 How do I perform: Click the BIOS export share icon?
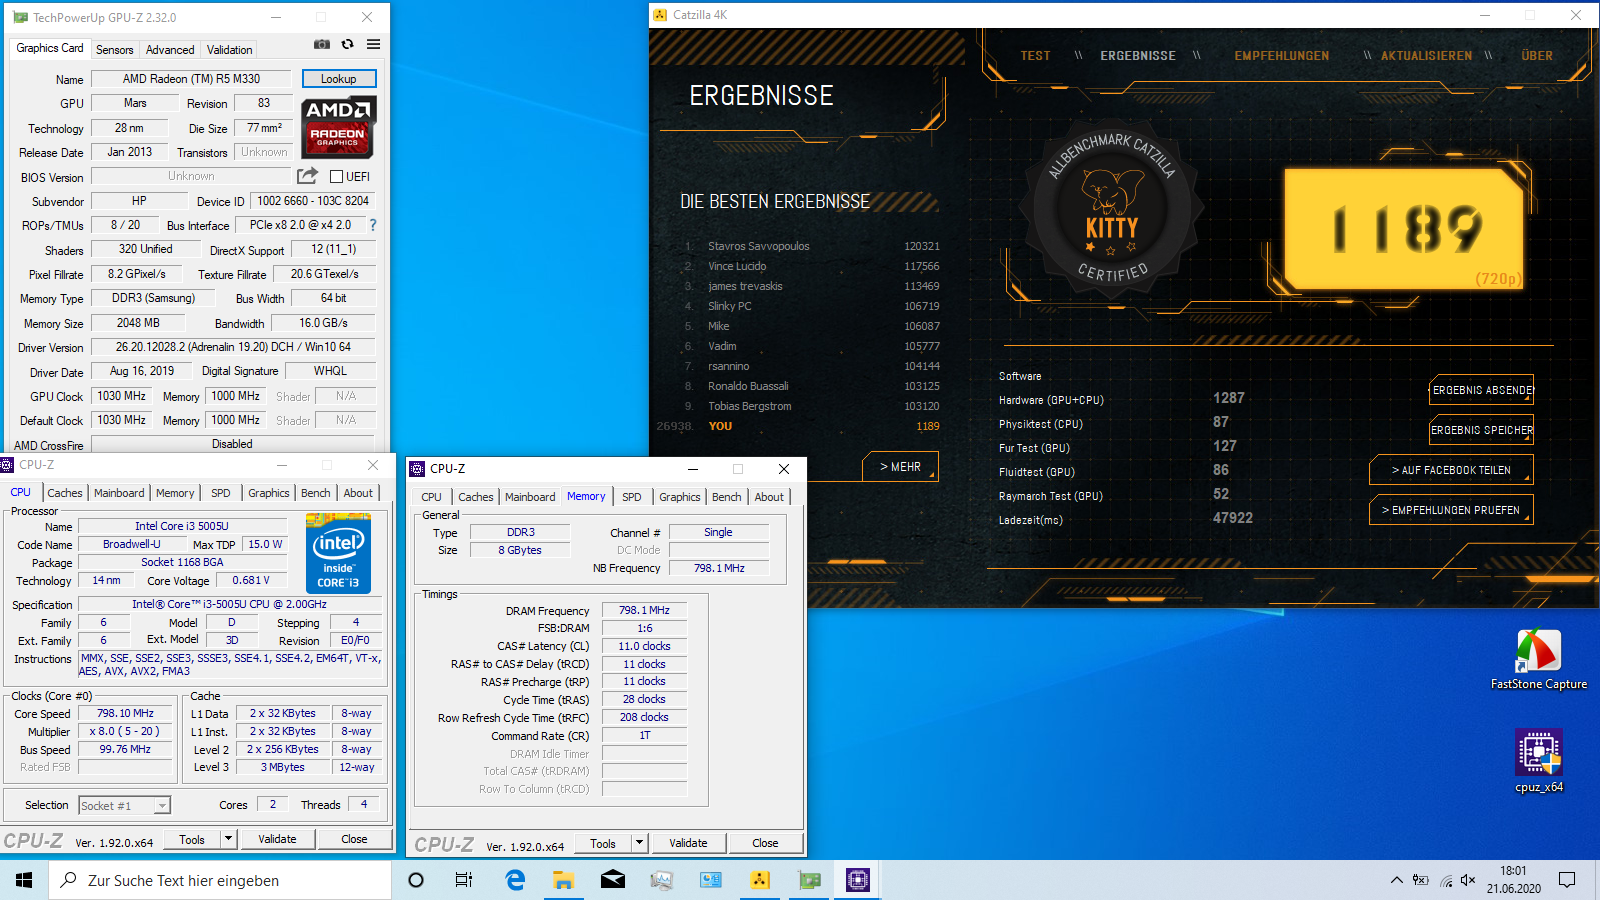307,176
